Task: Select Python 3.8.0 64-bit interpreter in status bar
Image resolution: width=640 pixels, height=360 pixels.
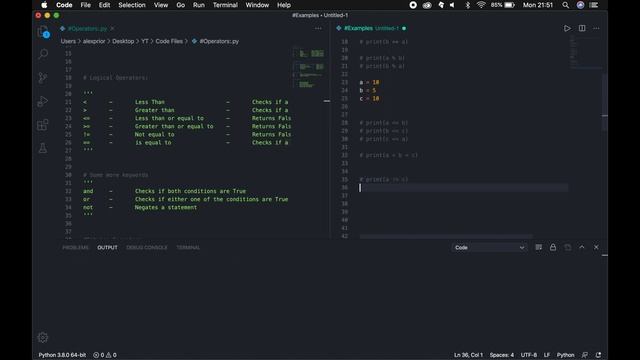Action: pyautogui.click(x=62, y=355)
